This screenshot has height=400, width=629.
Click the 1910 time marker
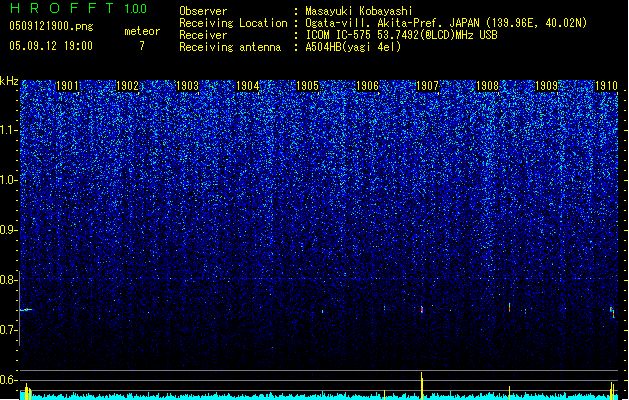point(606,86)
